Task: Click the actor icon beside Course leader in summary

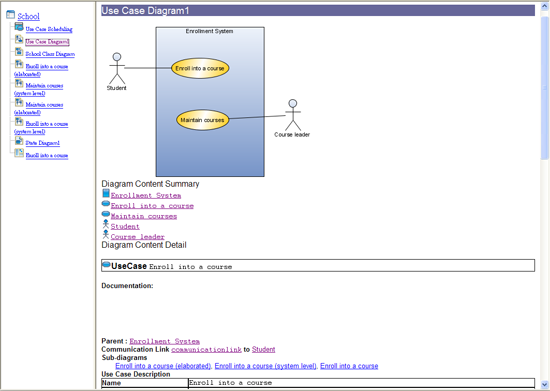Action: (106, 234)
